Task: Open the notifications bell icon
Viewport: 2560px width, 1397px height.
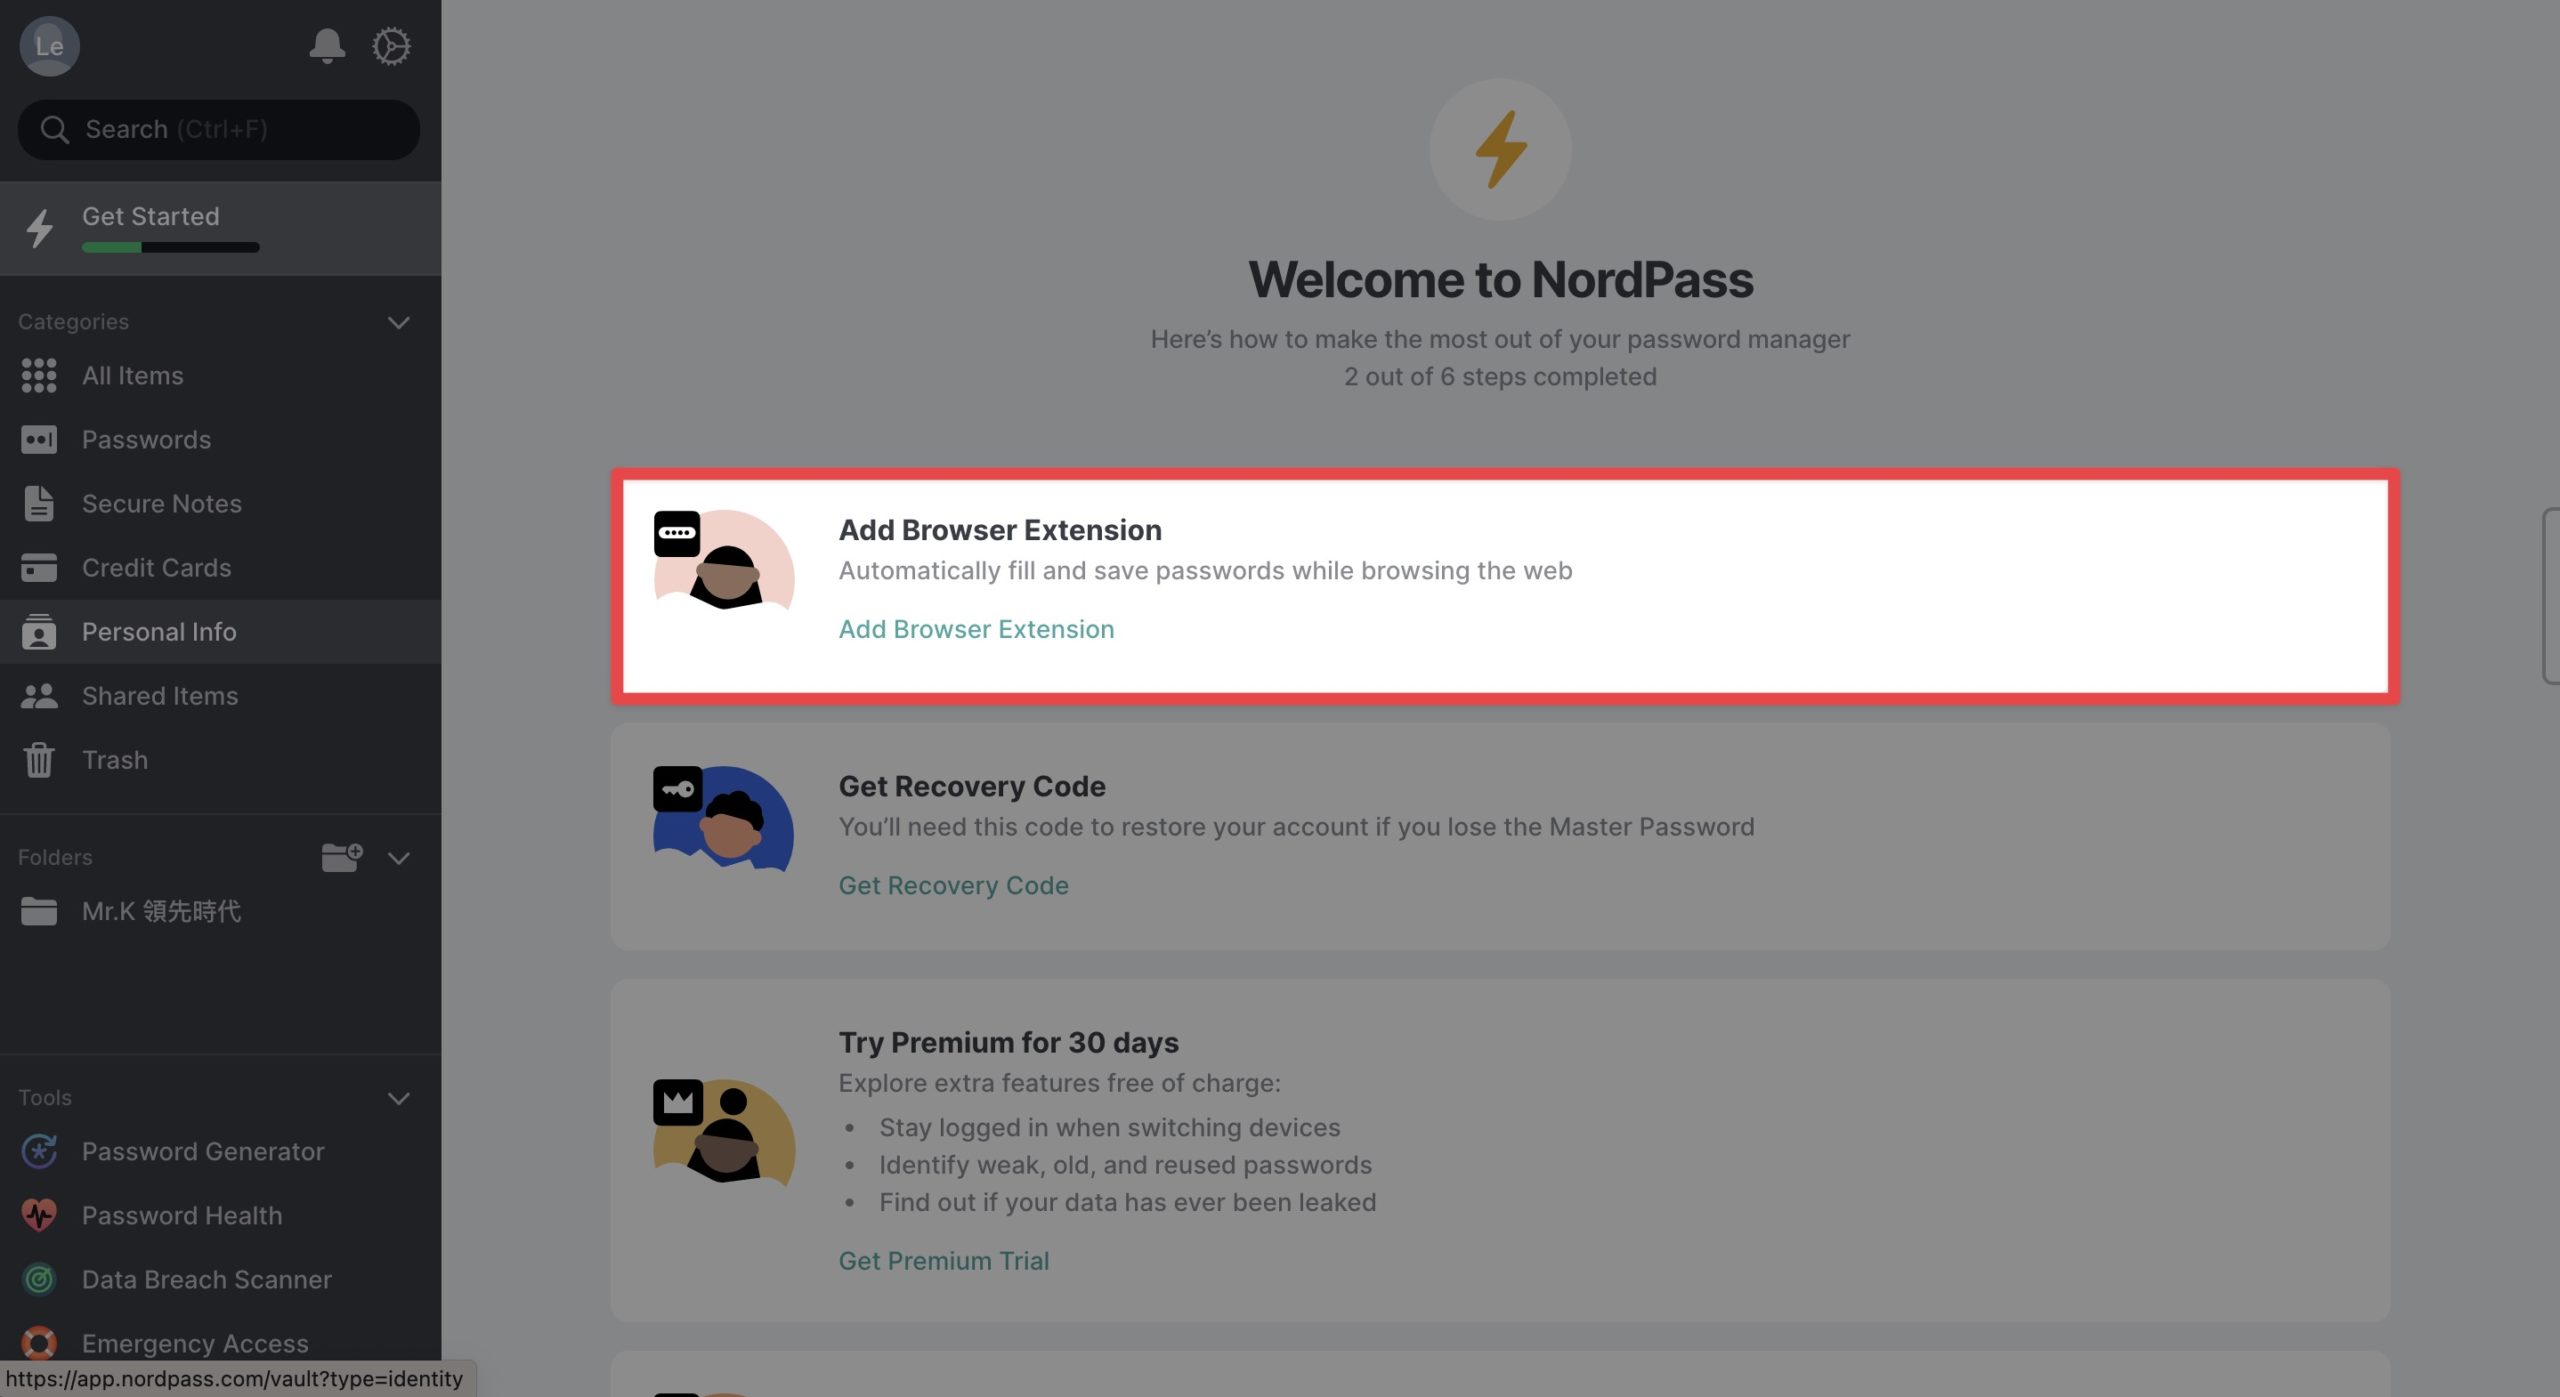Action: (326, 46)
